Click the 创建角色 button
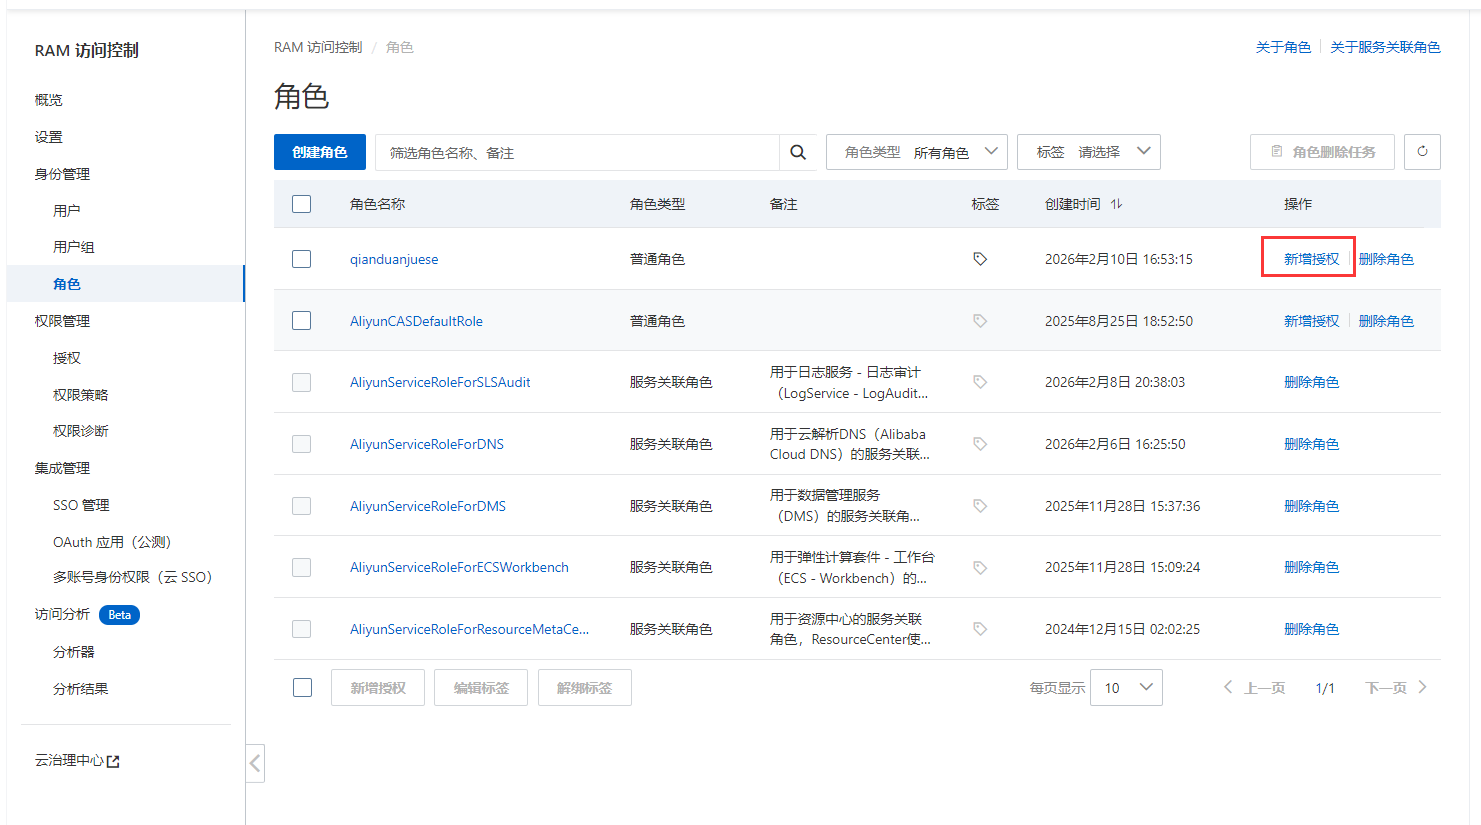Image resolution: width=1481 pixels, height=825 pixels. pos(320,152)
